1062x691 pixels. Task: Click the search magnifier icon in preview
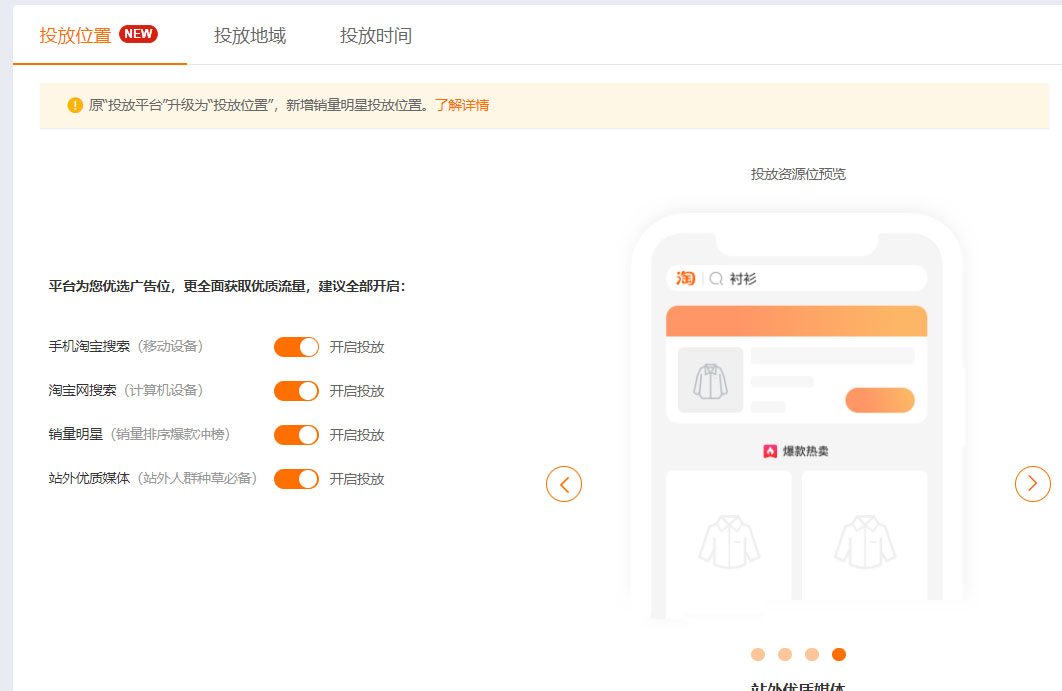click(716, 279)
